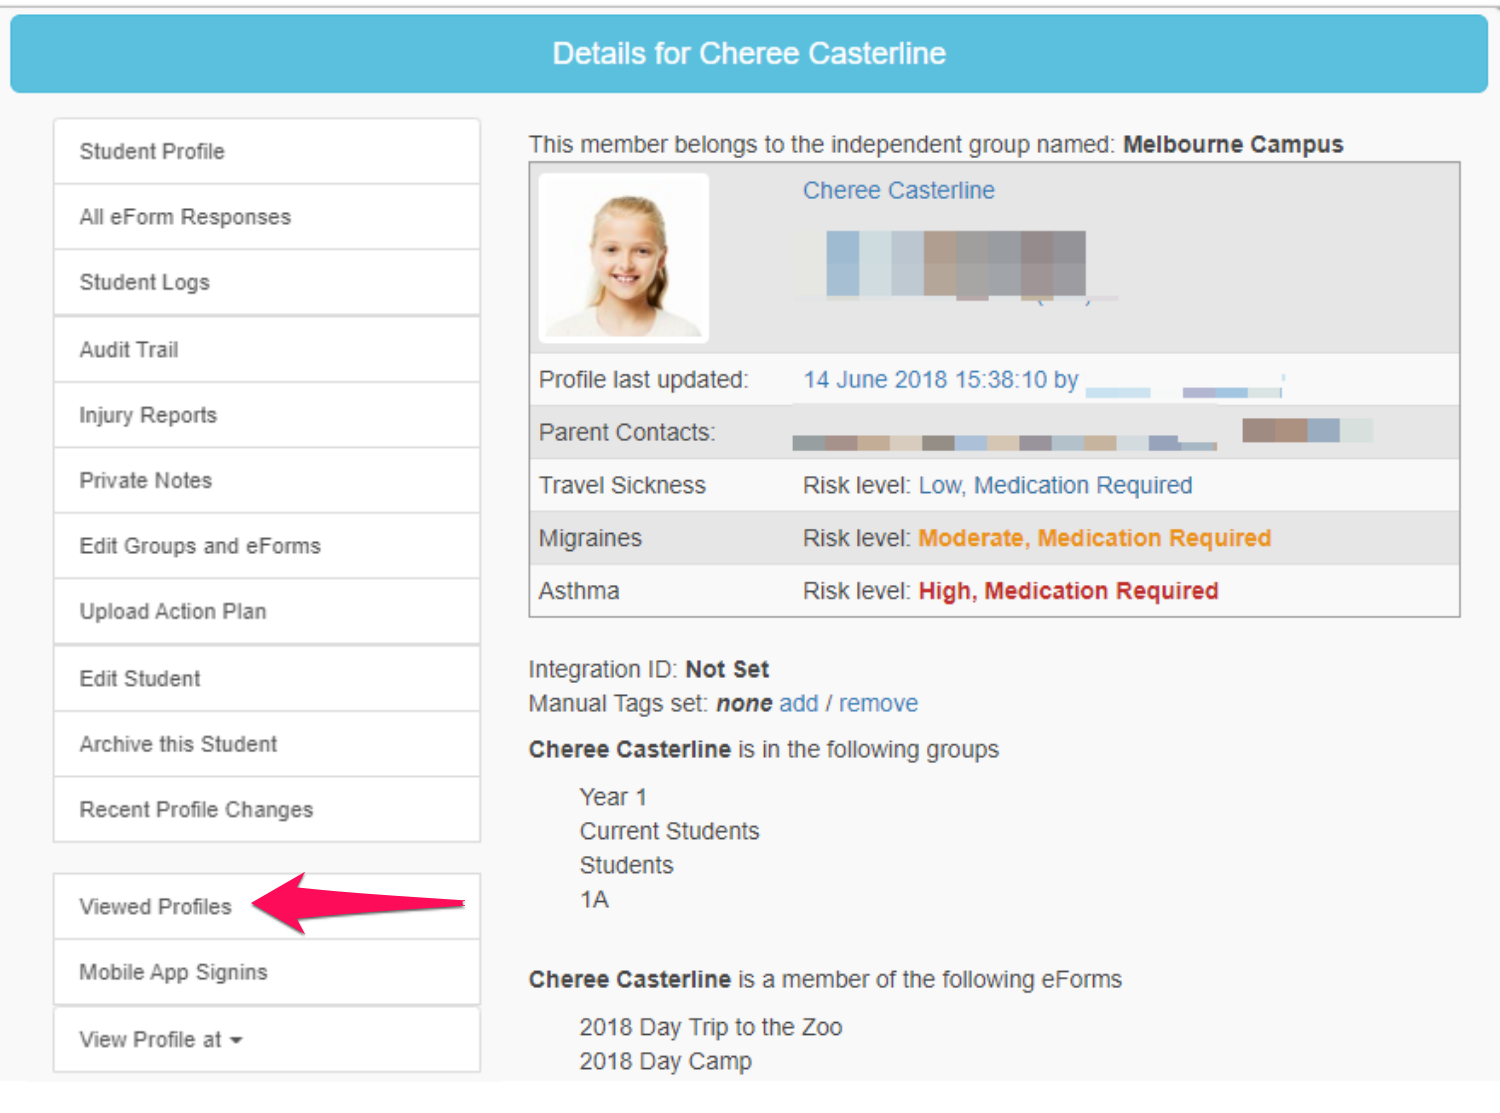This screenshot has height=1113, width=1500.
Task: Show Recent Profile Changes
Action: click(196, 809)
